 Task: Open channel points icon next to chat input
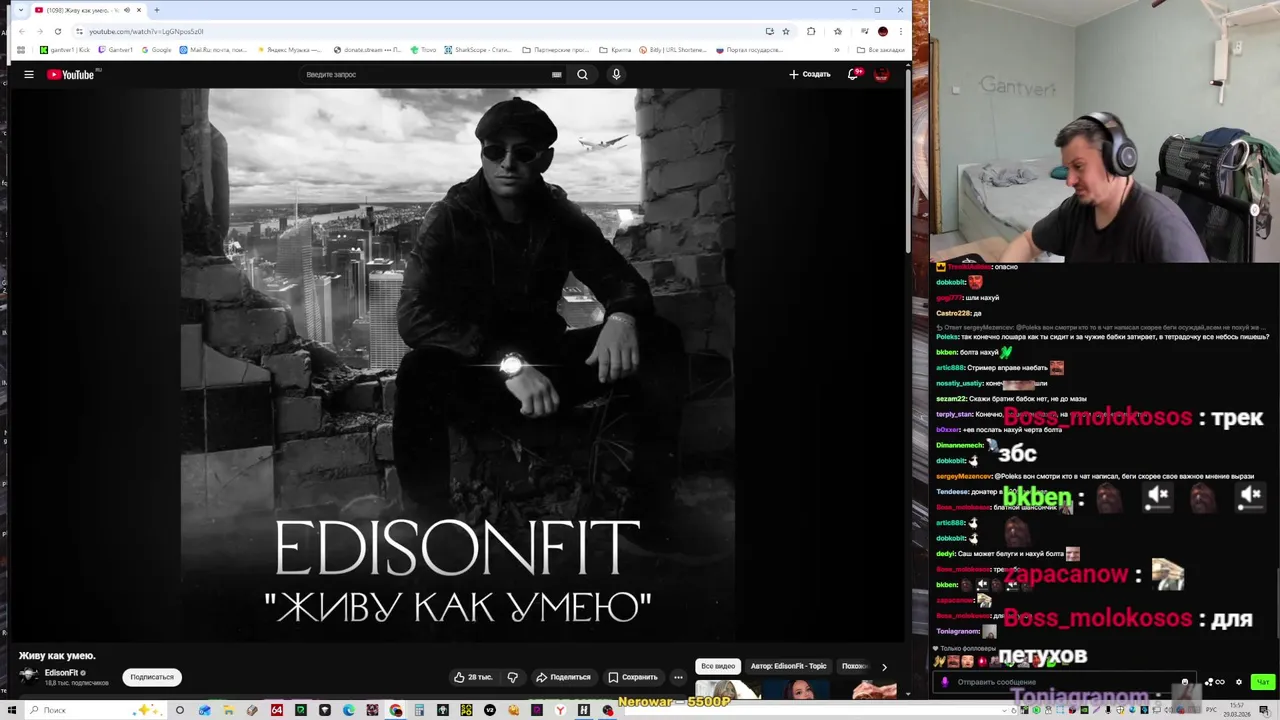[1215, 682]
